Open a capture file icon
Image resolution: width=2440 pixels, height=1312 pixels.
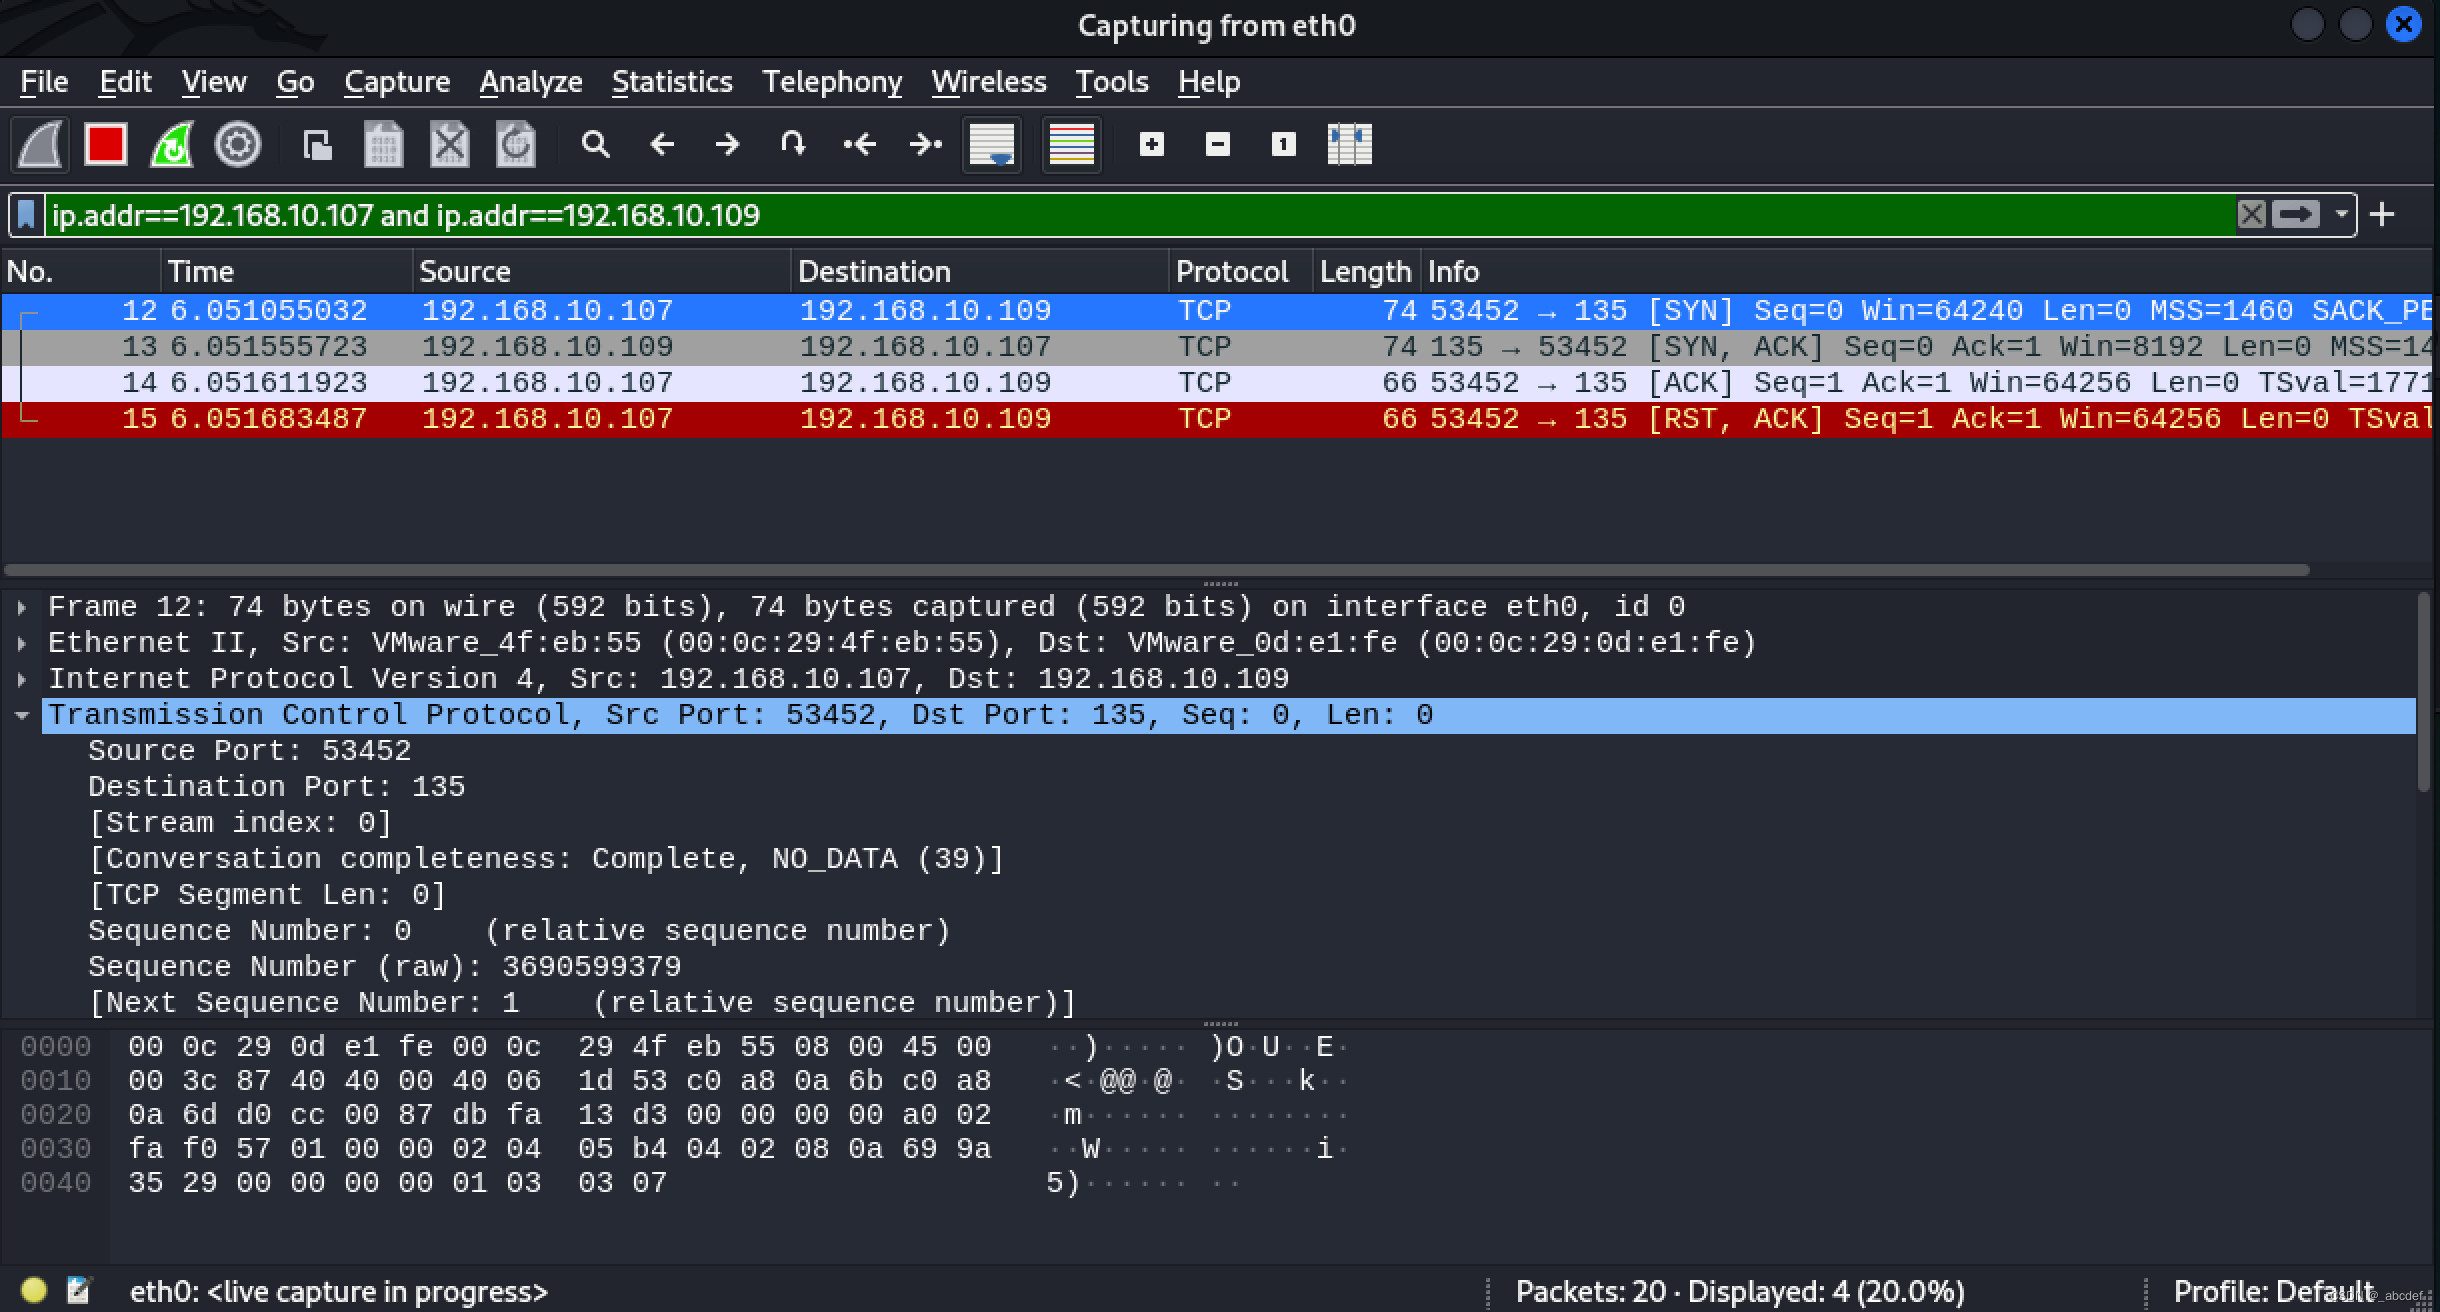(318, 145)
